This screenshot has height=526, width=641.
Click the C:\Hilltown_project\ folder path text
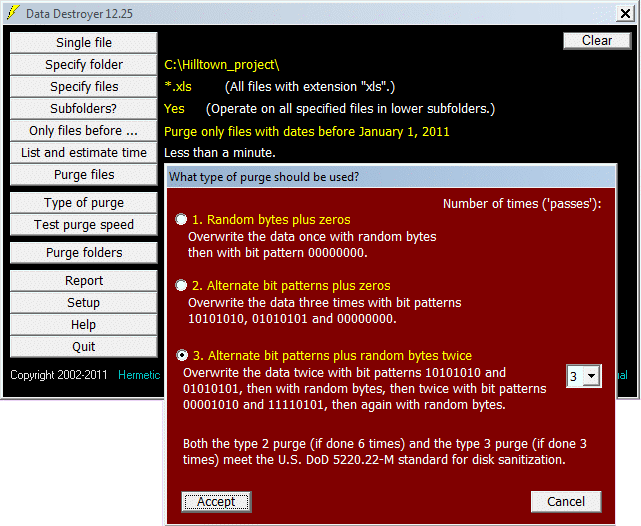[x=222, y=65]
